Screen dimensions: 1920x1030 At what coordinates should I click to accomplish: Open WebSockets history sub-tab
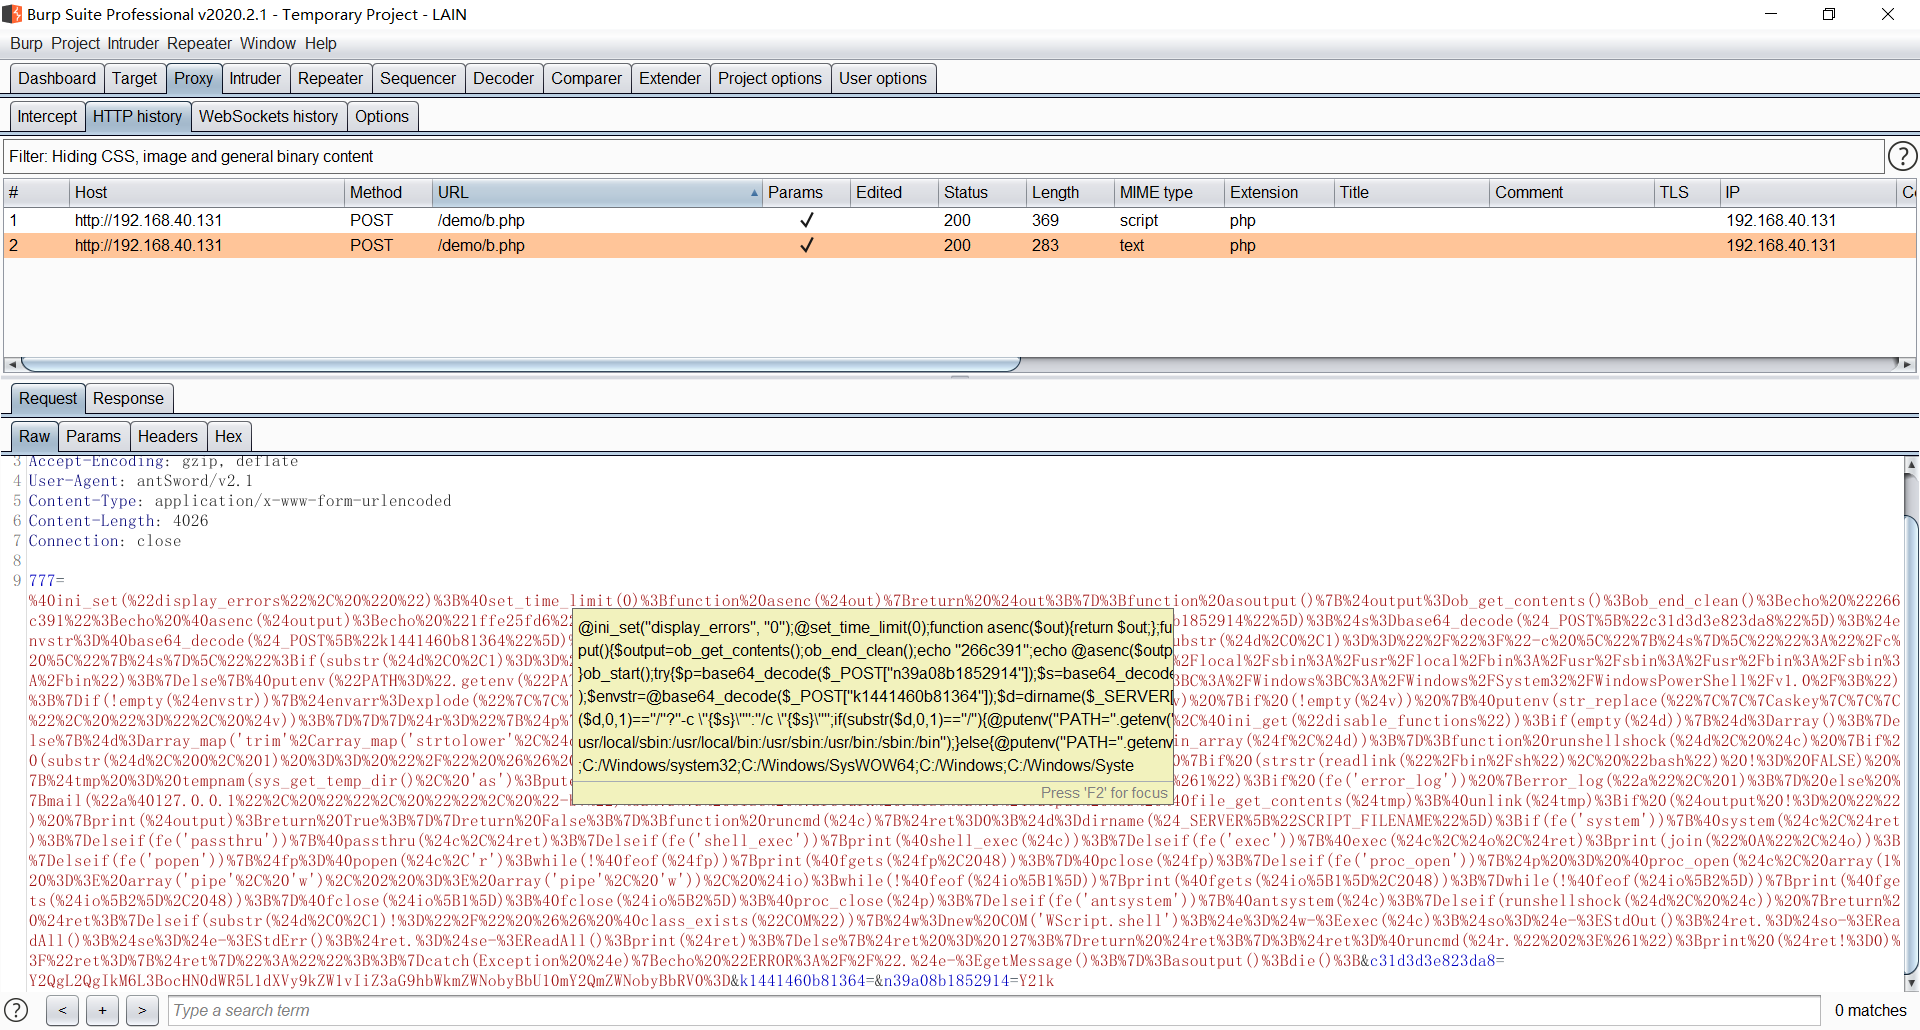tap(268, 116)
